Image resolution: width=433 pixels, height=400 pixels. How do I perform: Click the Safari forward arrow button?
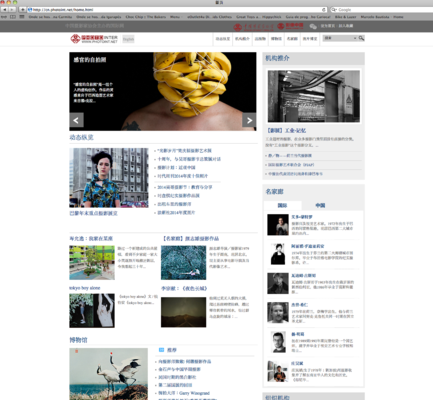[12, 10]
